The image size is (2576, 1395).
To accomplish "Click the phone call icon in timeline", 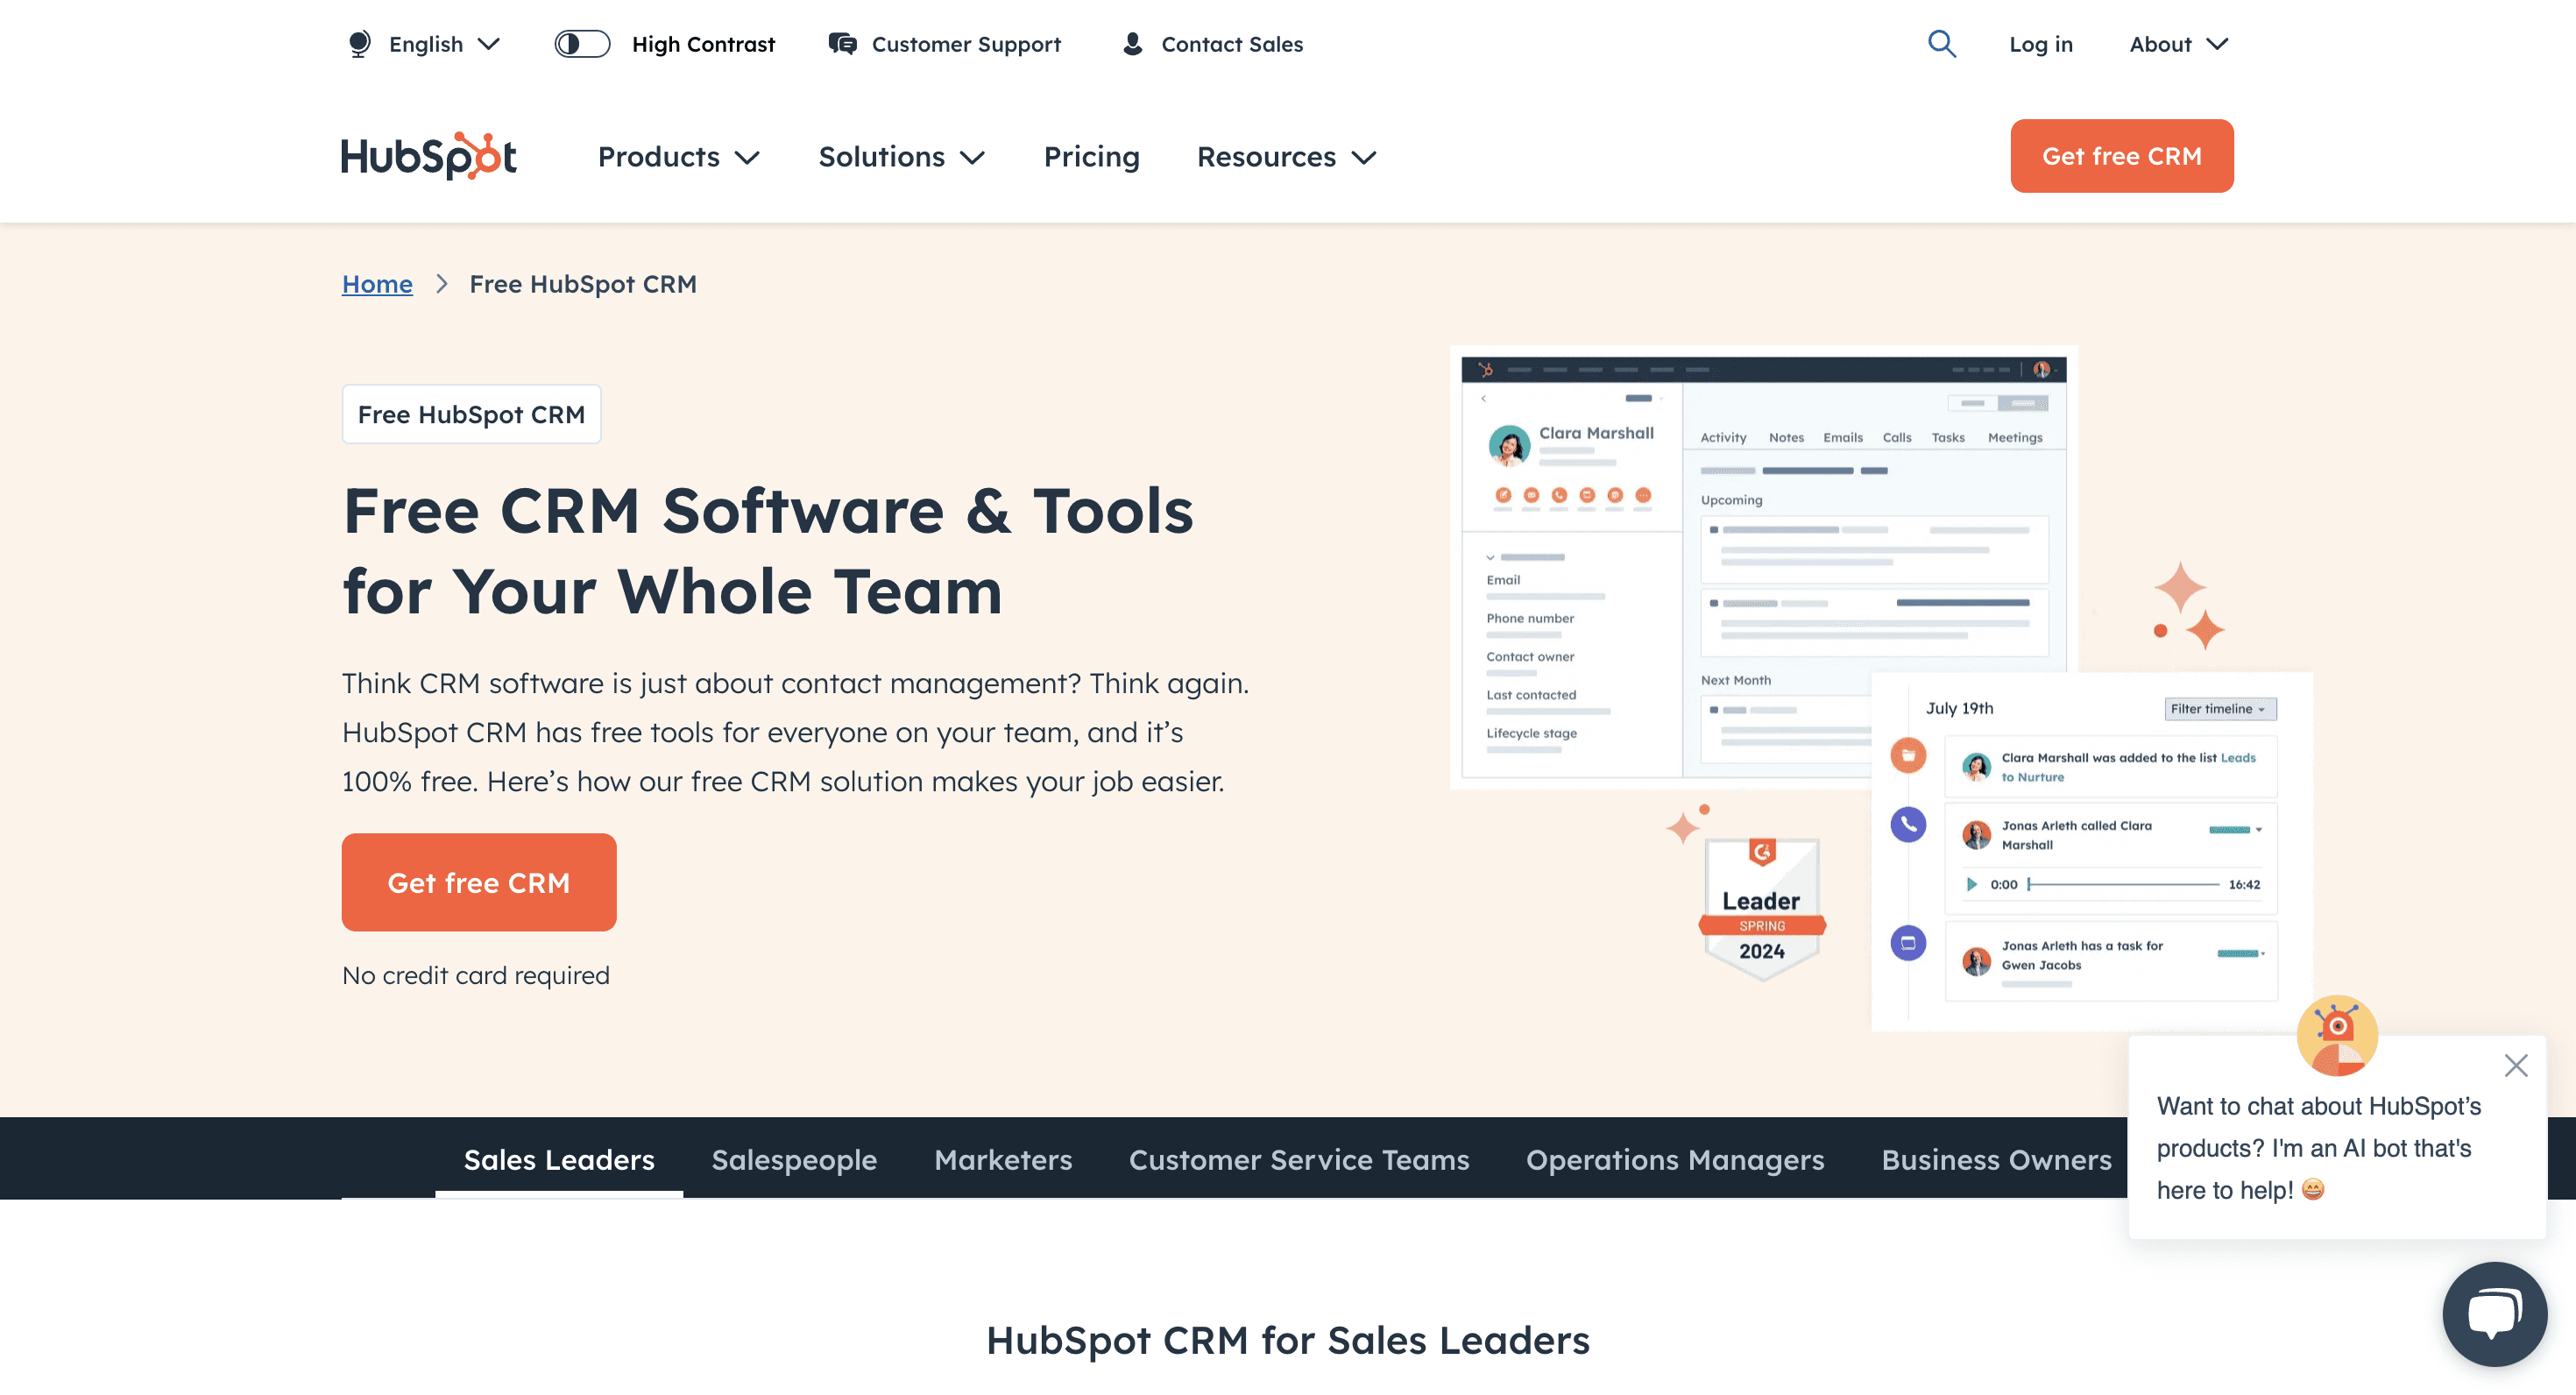I will (x=1908, y=824).
